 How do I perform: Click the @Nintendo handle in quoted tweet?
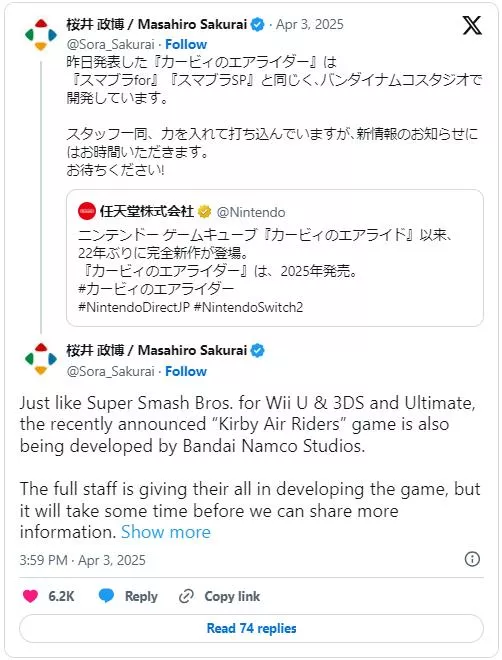pos(251,212)
